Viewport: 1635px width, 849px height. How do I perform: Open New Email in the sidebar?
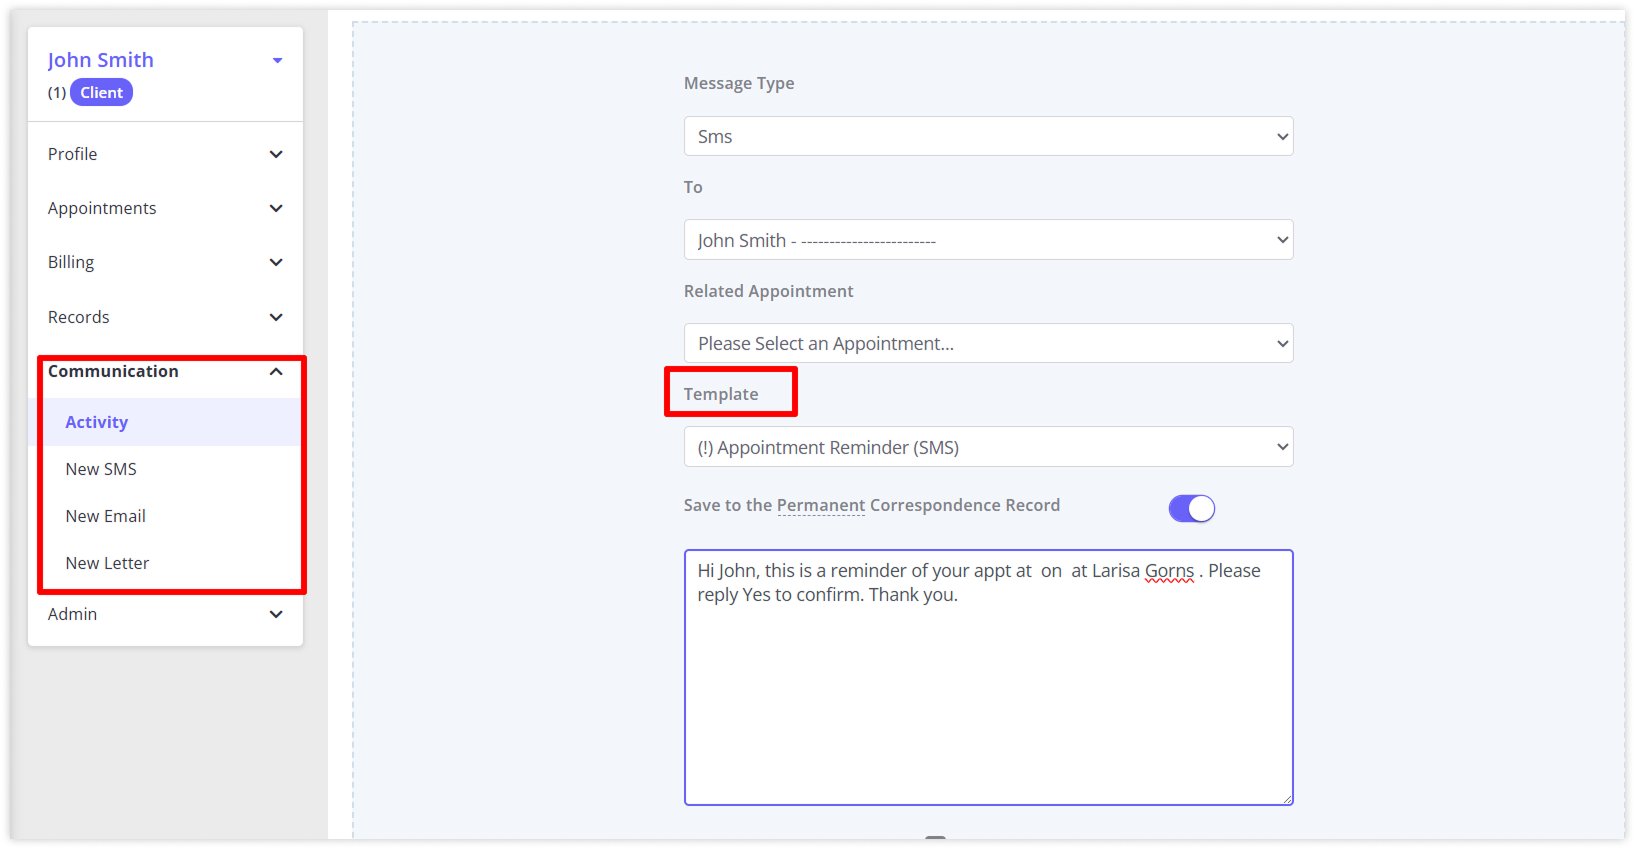(106, 516)
